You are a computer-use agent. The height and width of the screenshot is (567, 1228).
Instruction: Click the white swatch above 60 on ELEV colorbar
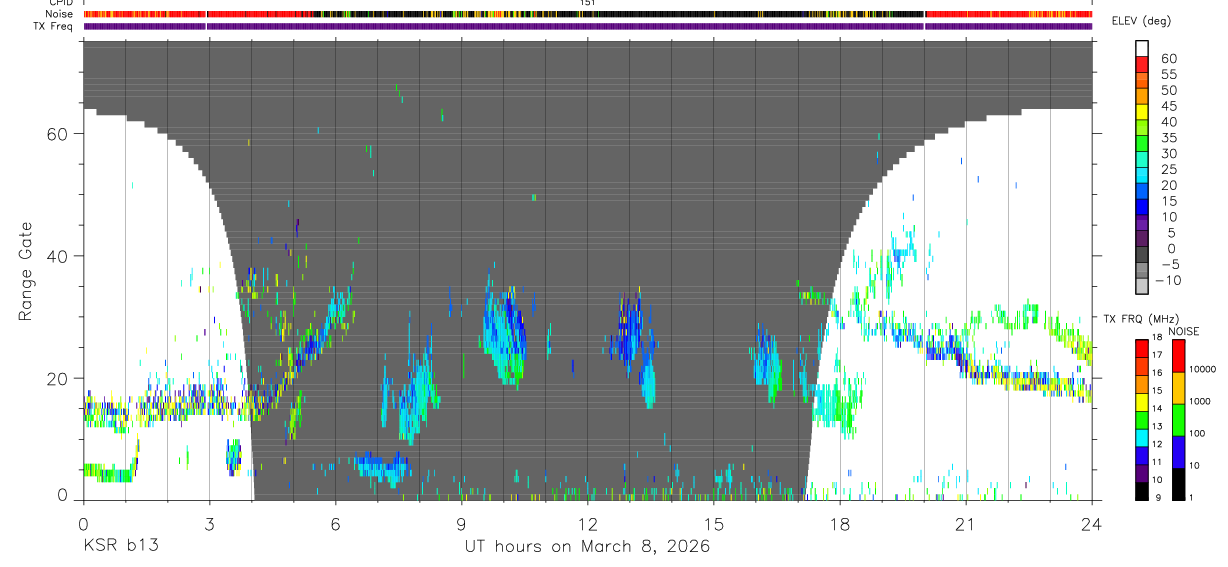[1142, 47]
